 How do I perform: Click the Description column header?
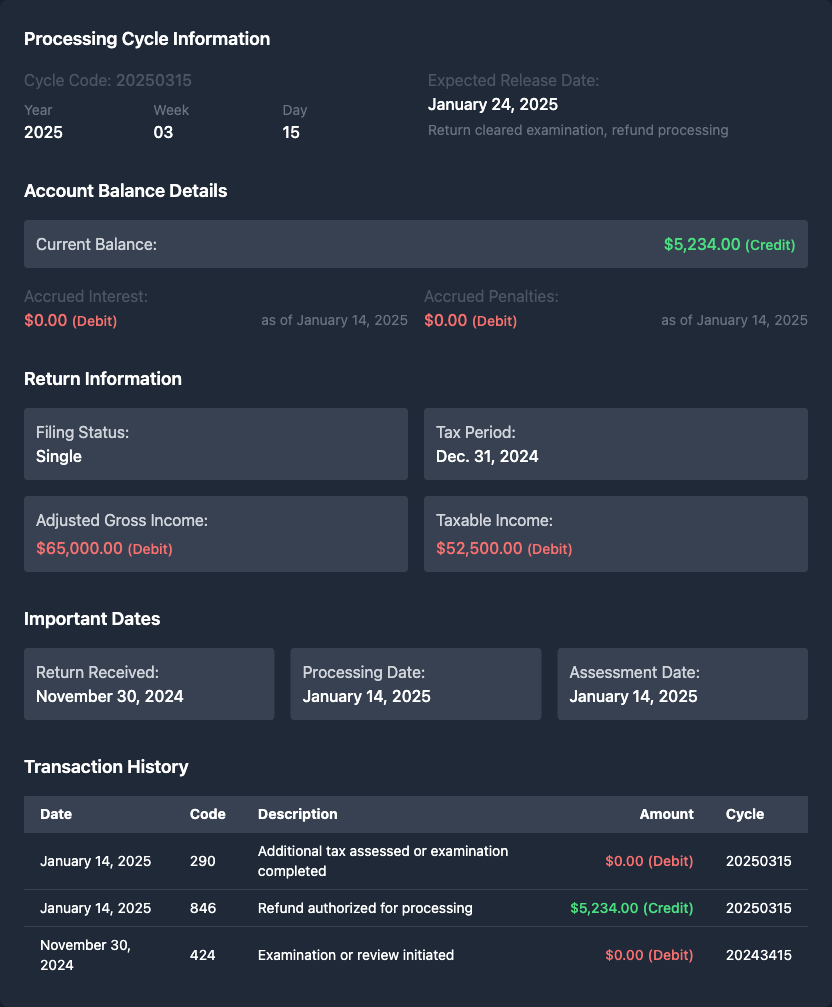[x=297, y=814]
